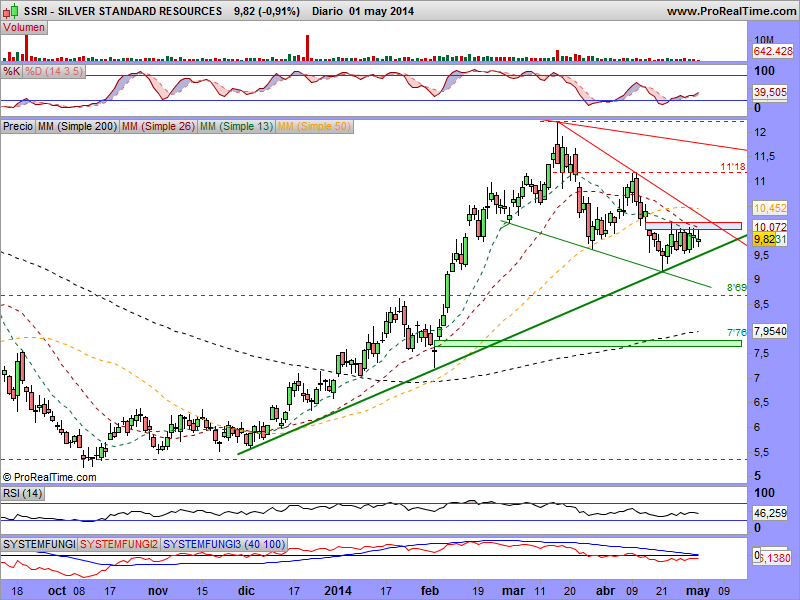
Task: Click the green support zone rectangle
Action: coord(588,343)
